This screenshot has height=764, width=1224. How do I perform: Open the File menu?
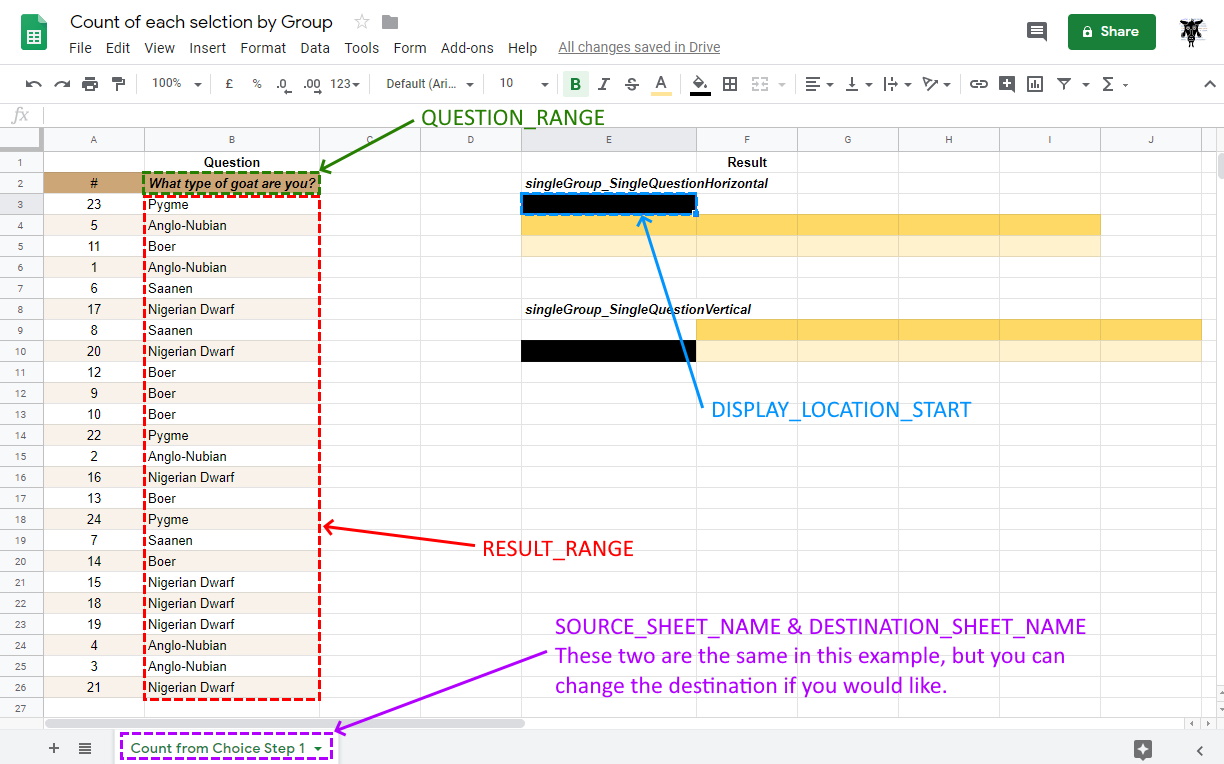tap(80, 48)
